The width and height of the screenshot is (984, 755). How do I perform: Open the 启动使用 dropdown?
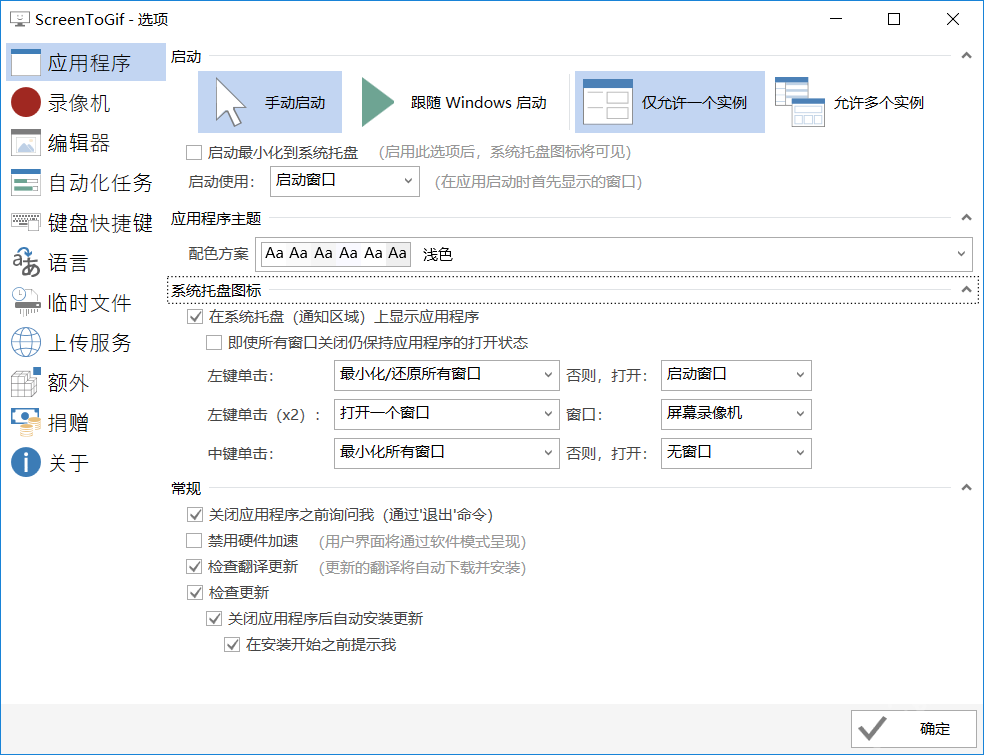(345, 181)
